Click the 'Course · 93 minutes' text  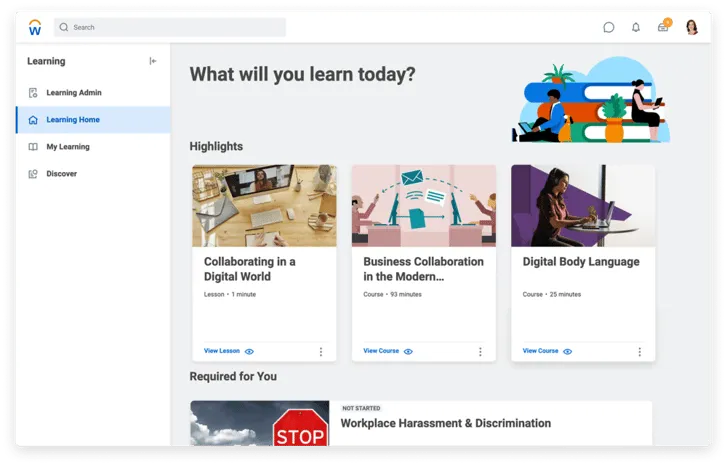point(392,294)
